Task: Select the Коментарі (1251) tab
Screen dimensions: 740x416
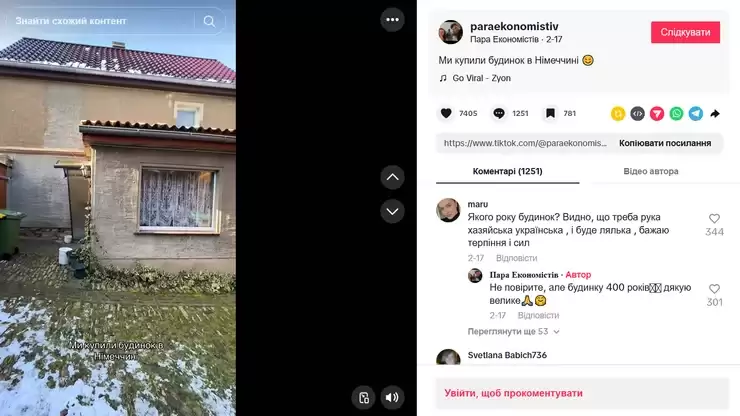Action: (x=507, y=171)
